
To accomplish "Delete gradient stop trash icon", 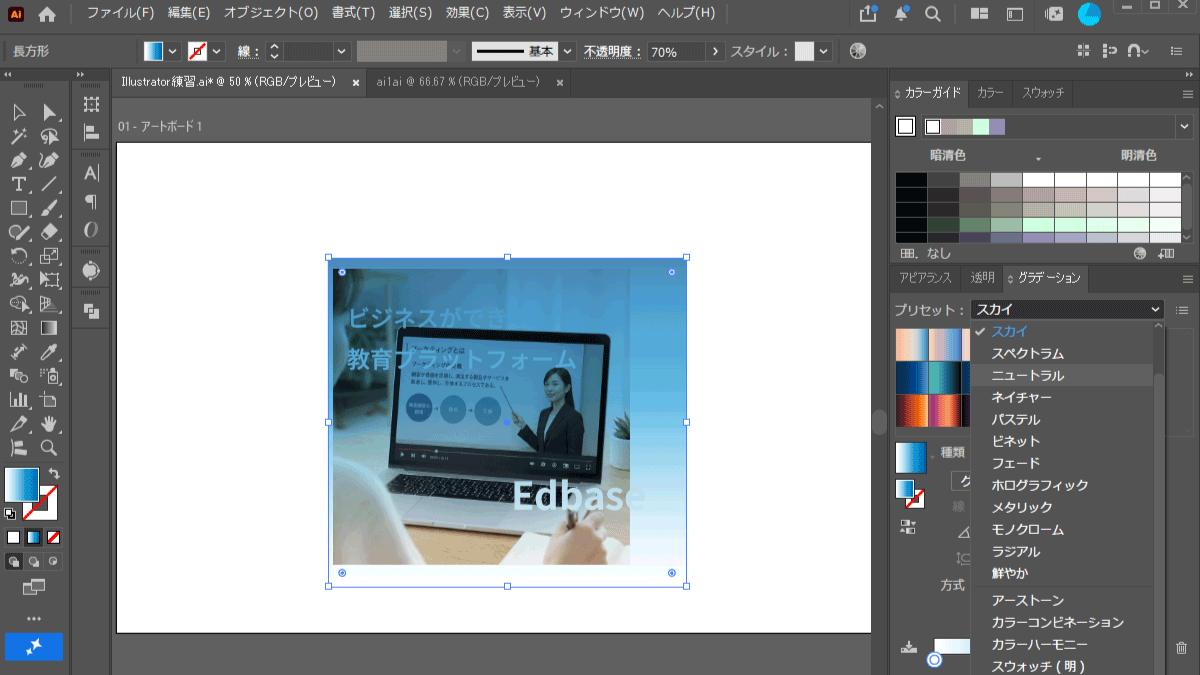I will (1182, 649).
